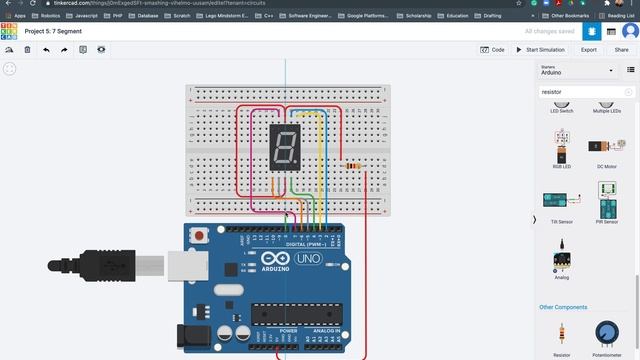Open the Database bookmarks folder

pyautogui.click(x=143, y=16)
